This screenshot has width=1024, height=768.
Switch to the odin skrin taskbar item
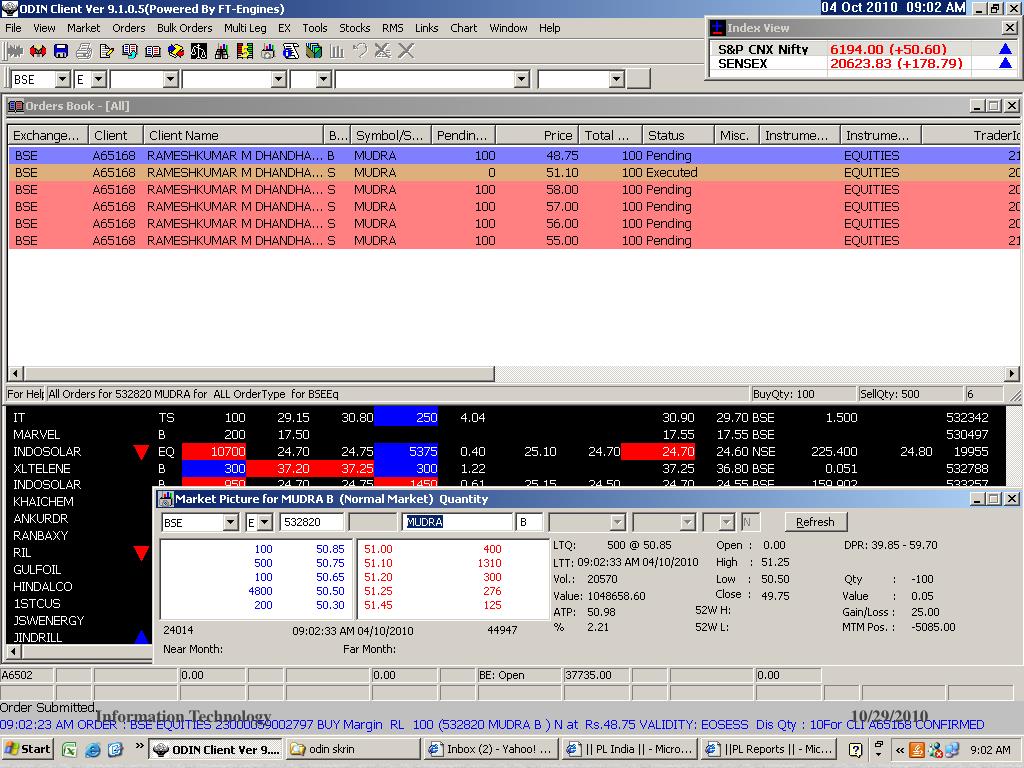[x=353, y=749]
